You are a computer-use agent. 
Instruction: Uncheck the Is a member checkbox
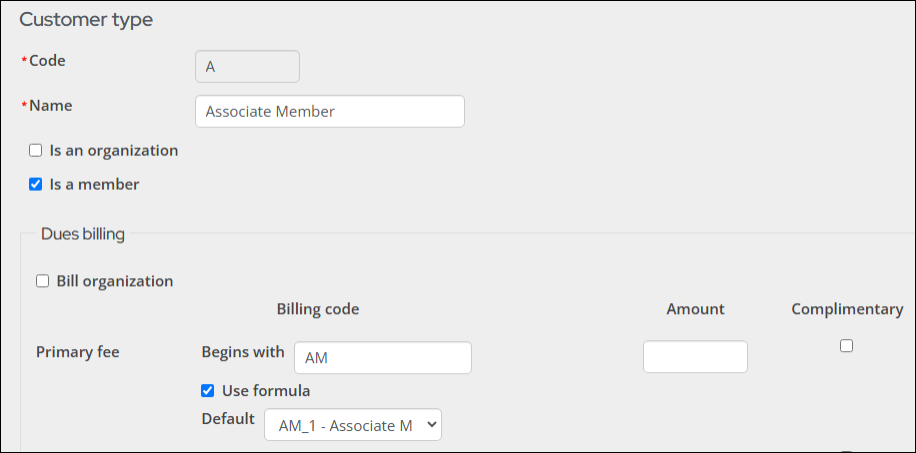(36, 184)
